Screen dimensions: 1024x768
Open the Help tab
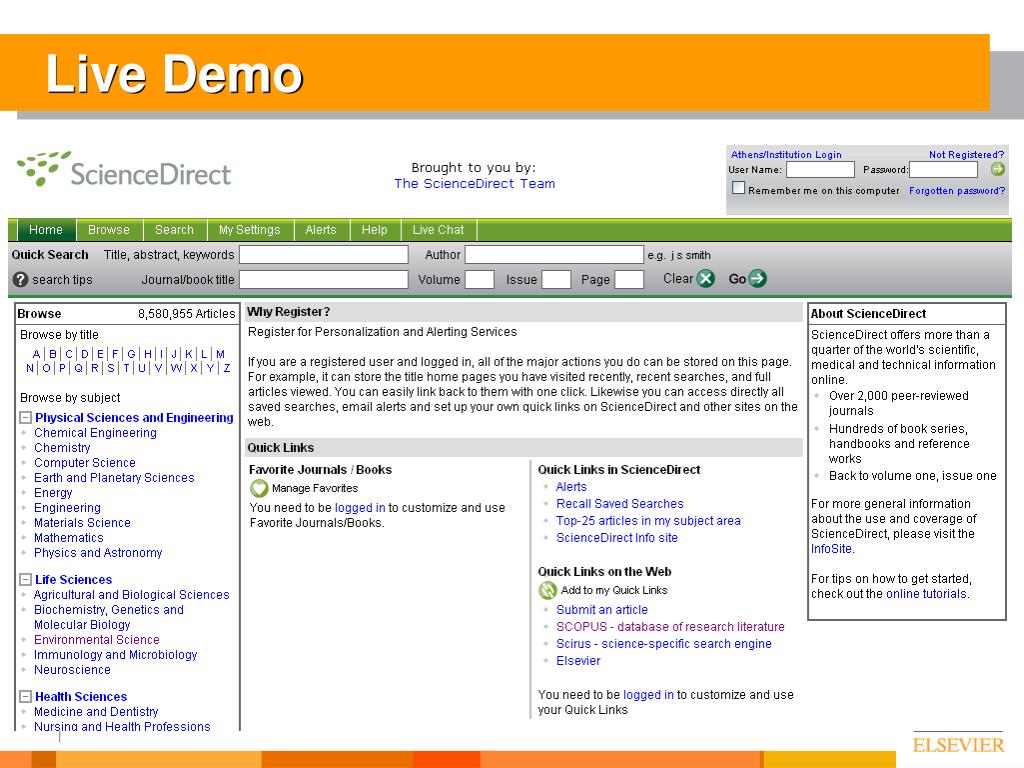pyautogui.click(x=374, y=230)
